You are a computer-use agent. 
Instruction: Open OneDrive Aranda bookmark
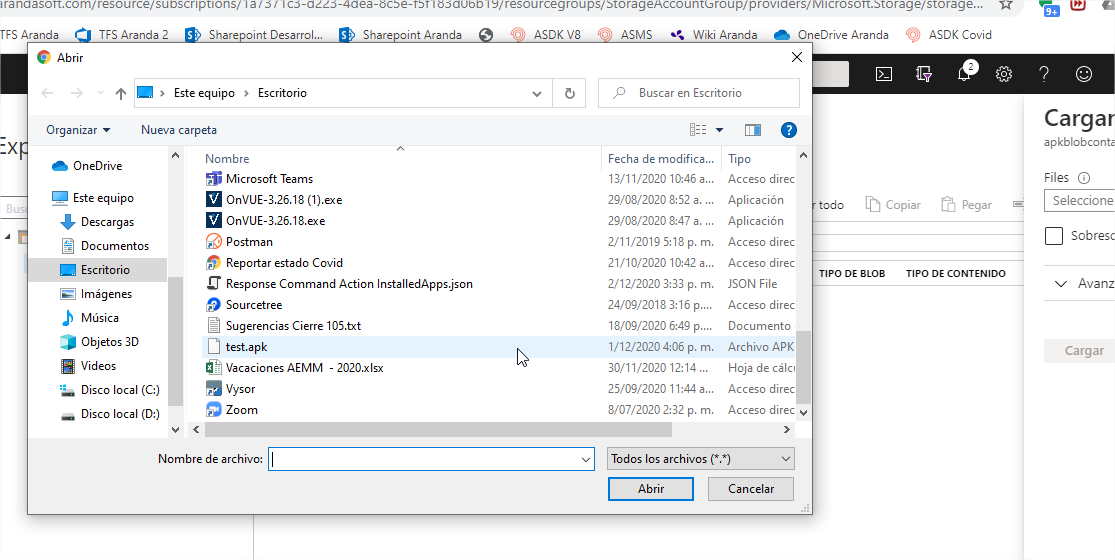click(831, 35)
